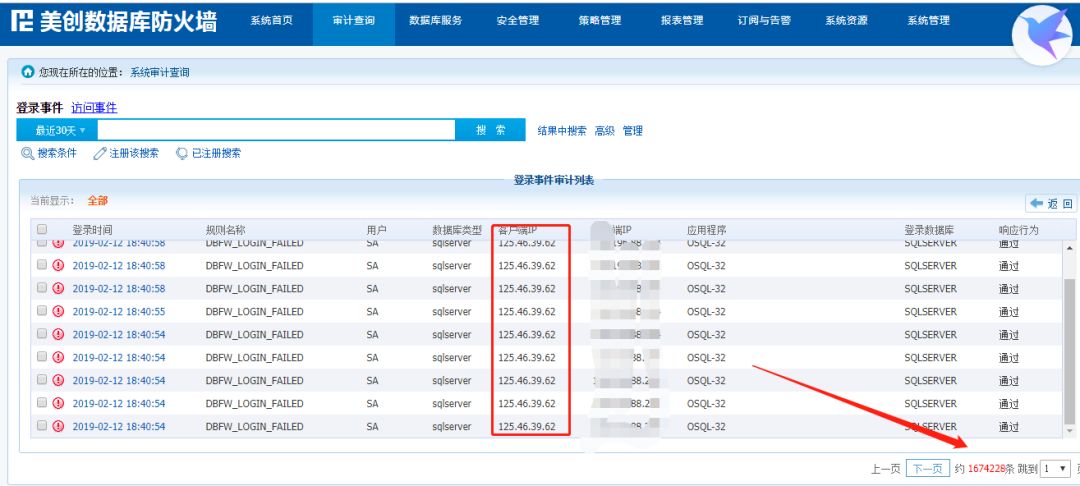Open the 安全管理 menu in the top navigation
1080x486 pixels.
tap(517, 21)
